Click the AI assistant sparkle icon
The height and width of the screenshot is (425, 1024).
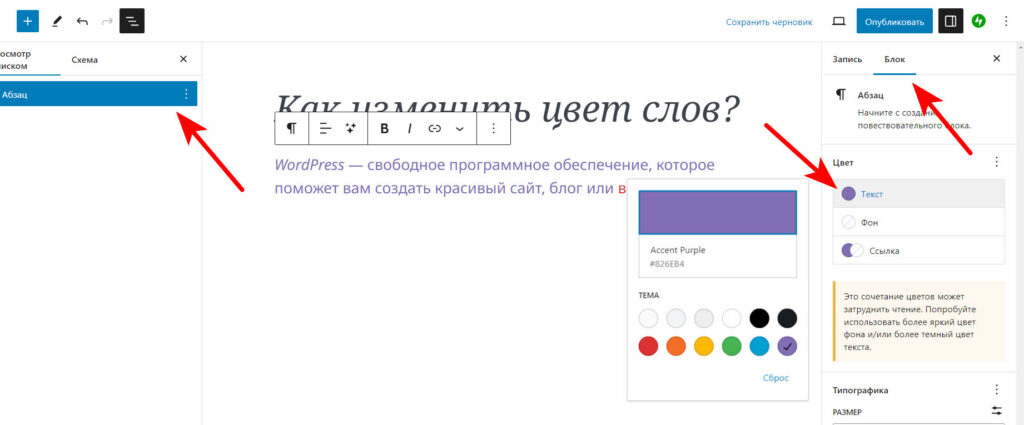point(351,129)
